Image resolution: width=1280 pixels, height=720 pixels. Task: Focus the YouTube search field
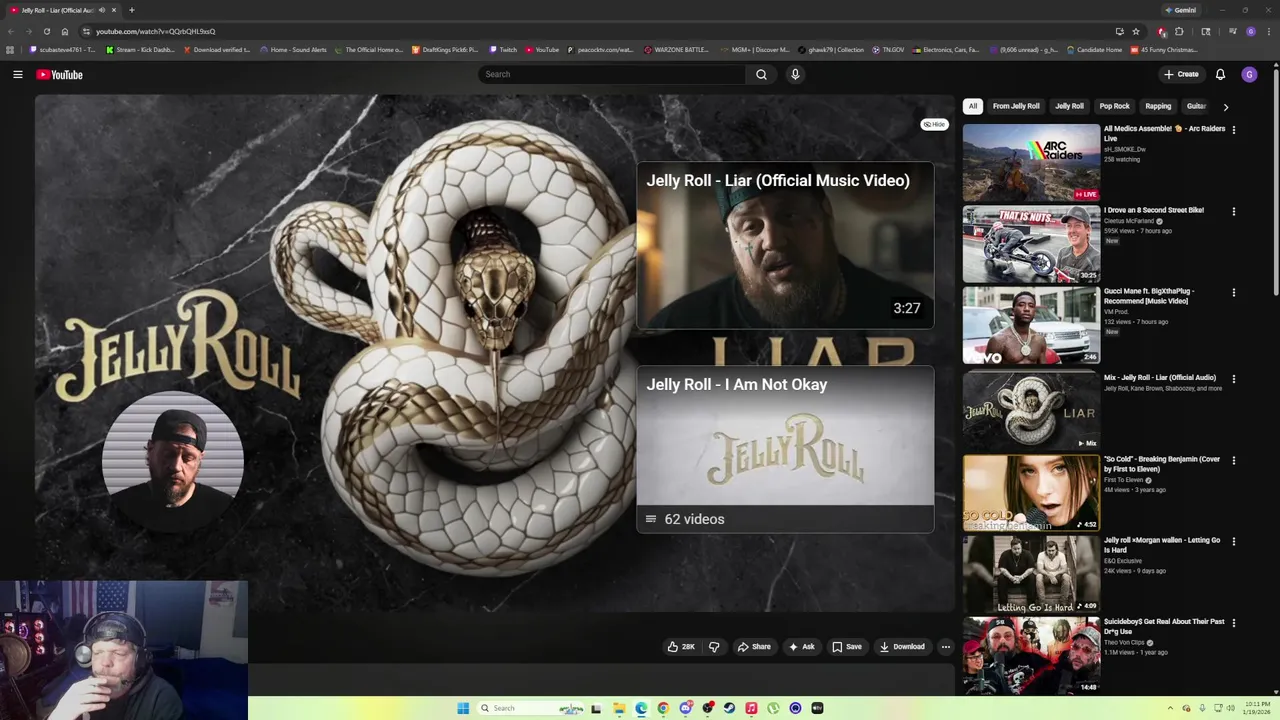pyautogui.click(x=612, y=74)
